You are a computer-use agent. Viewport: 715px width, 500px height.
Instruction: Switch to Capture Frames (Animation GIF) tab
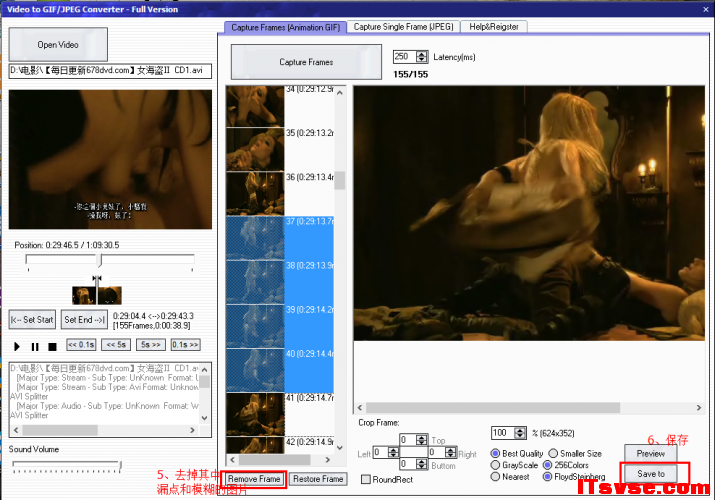coord(285,27)
